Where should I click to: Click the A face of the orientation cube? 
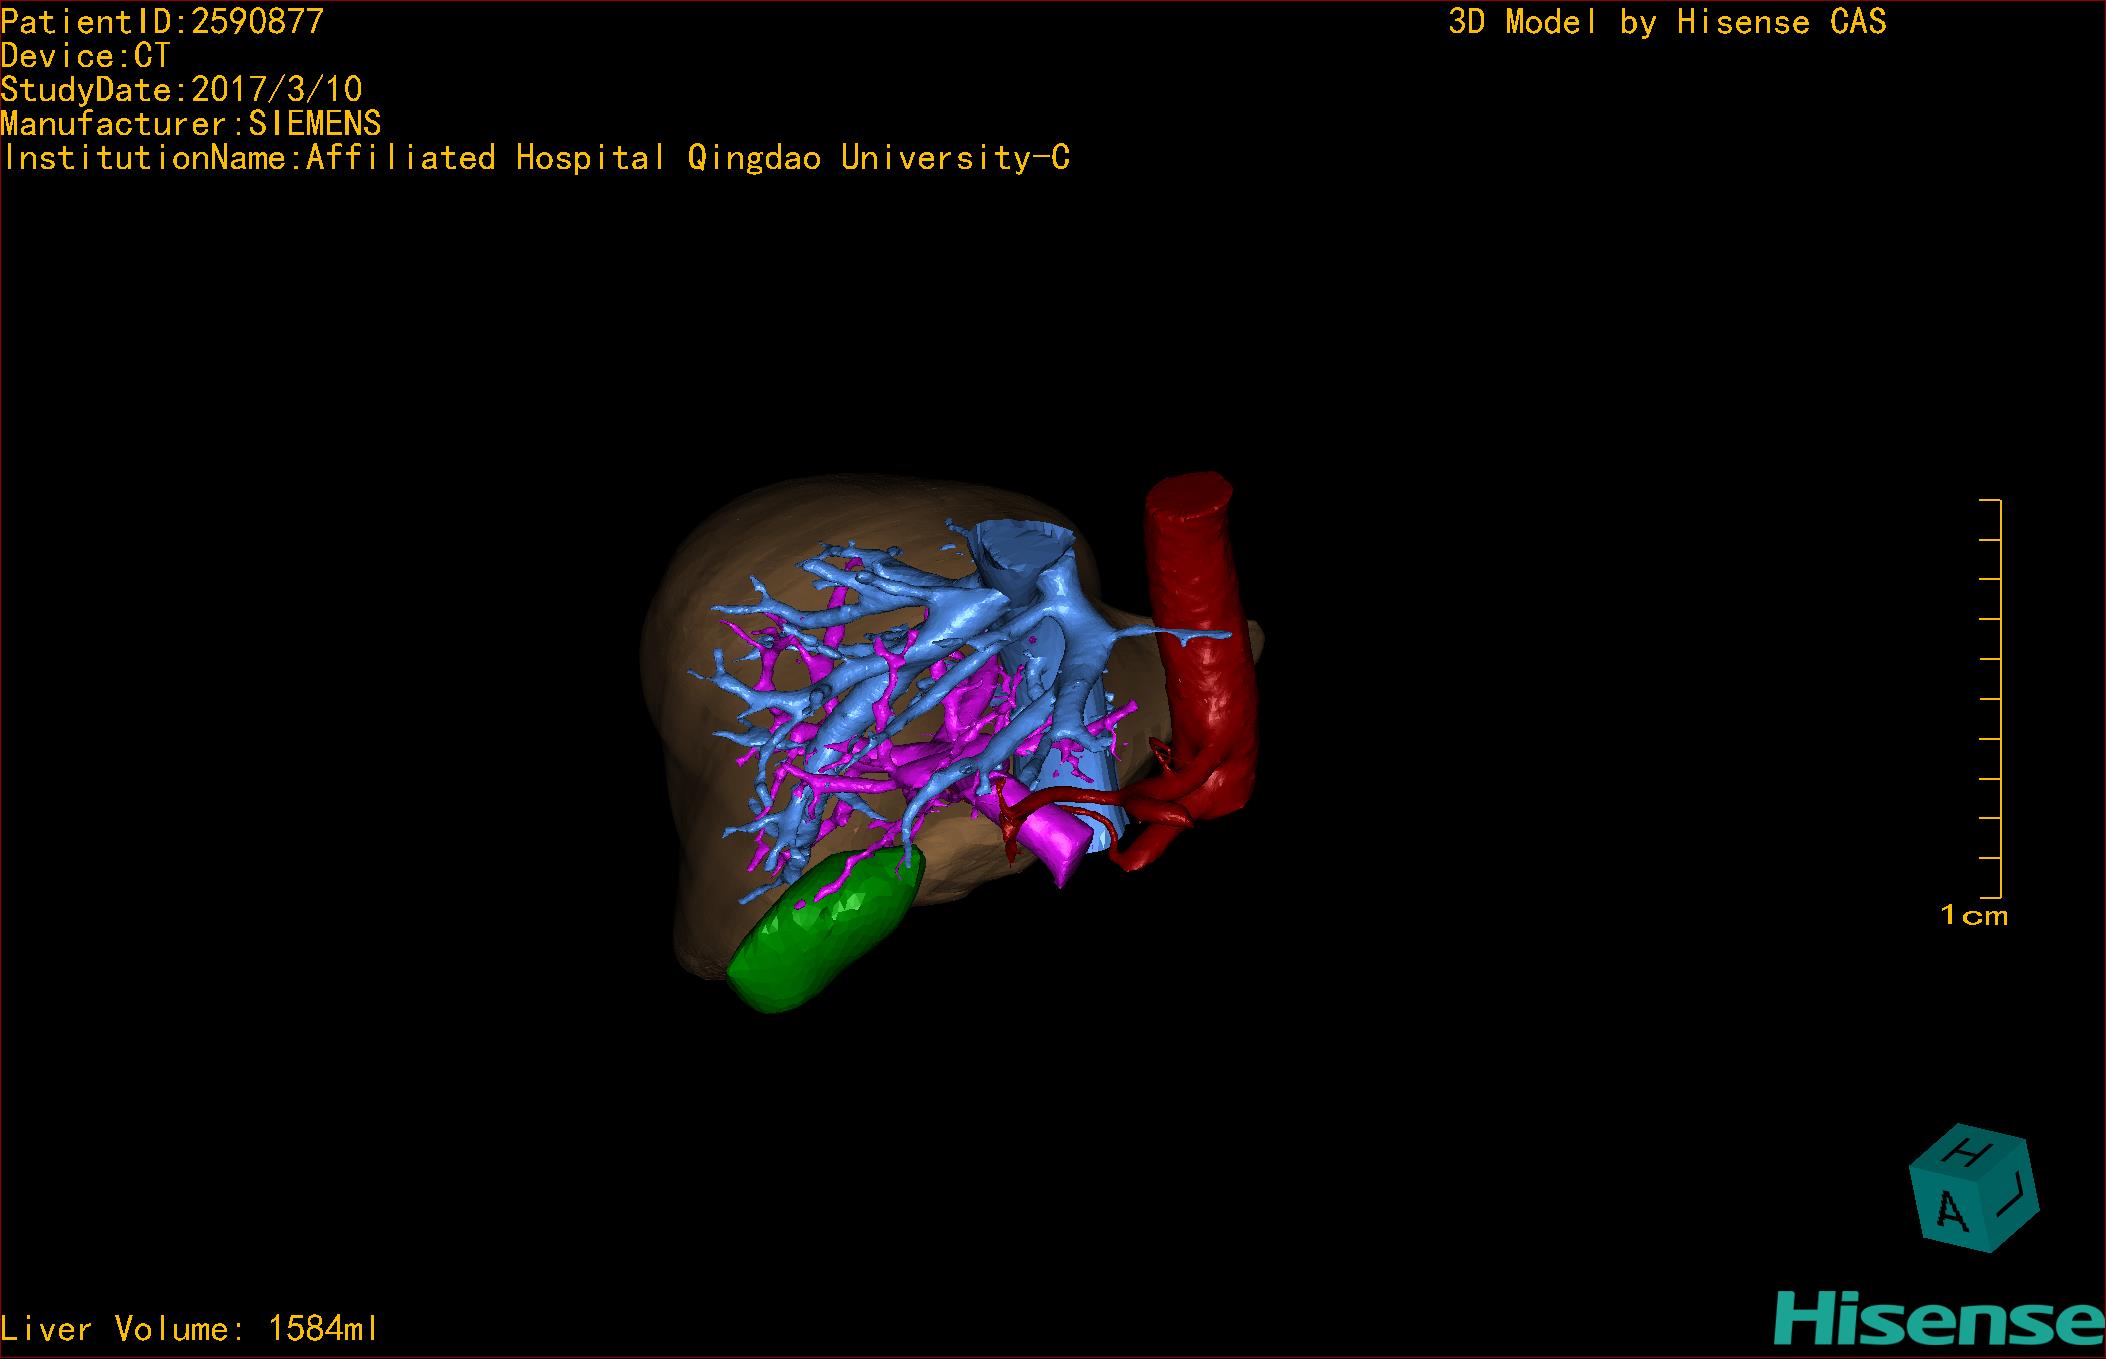coord(1951,1211)
